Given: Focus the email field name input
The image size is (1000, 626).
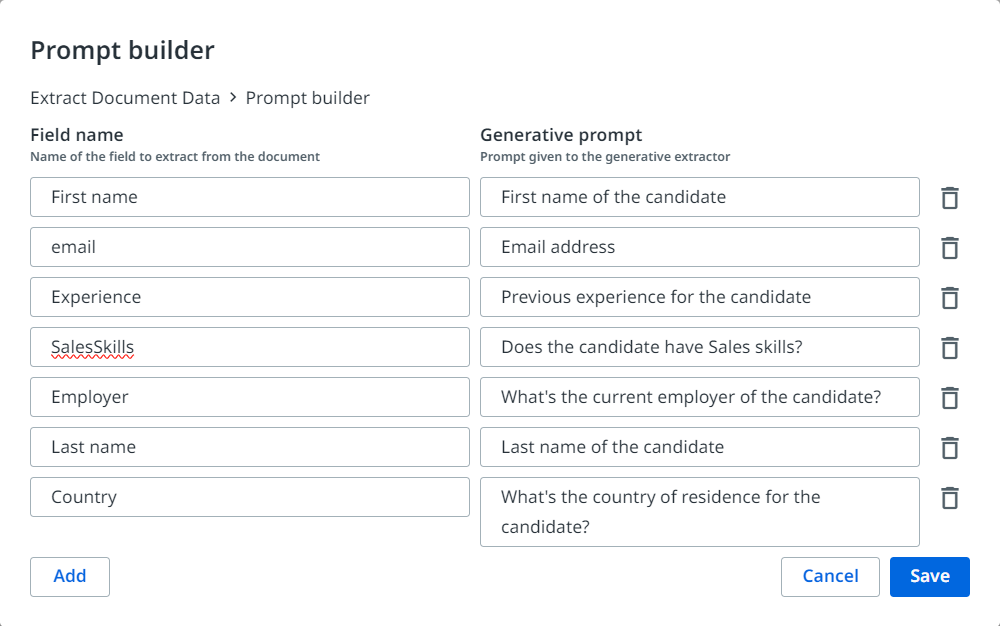Looking at the screenshot, I should tap(250, 247).
